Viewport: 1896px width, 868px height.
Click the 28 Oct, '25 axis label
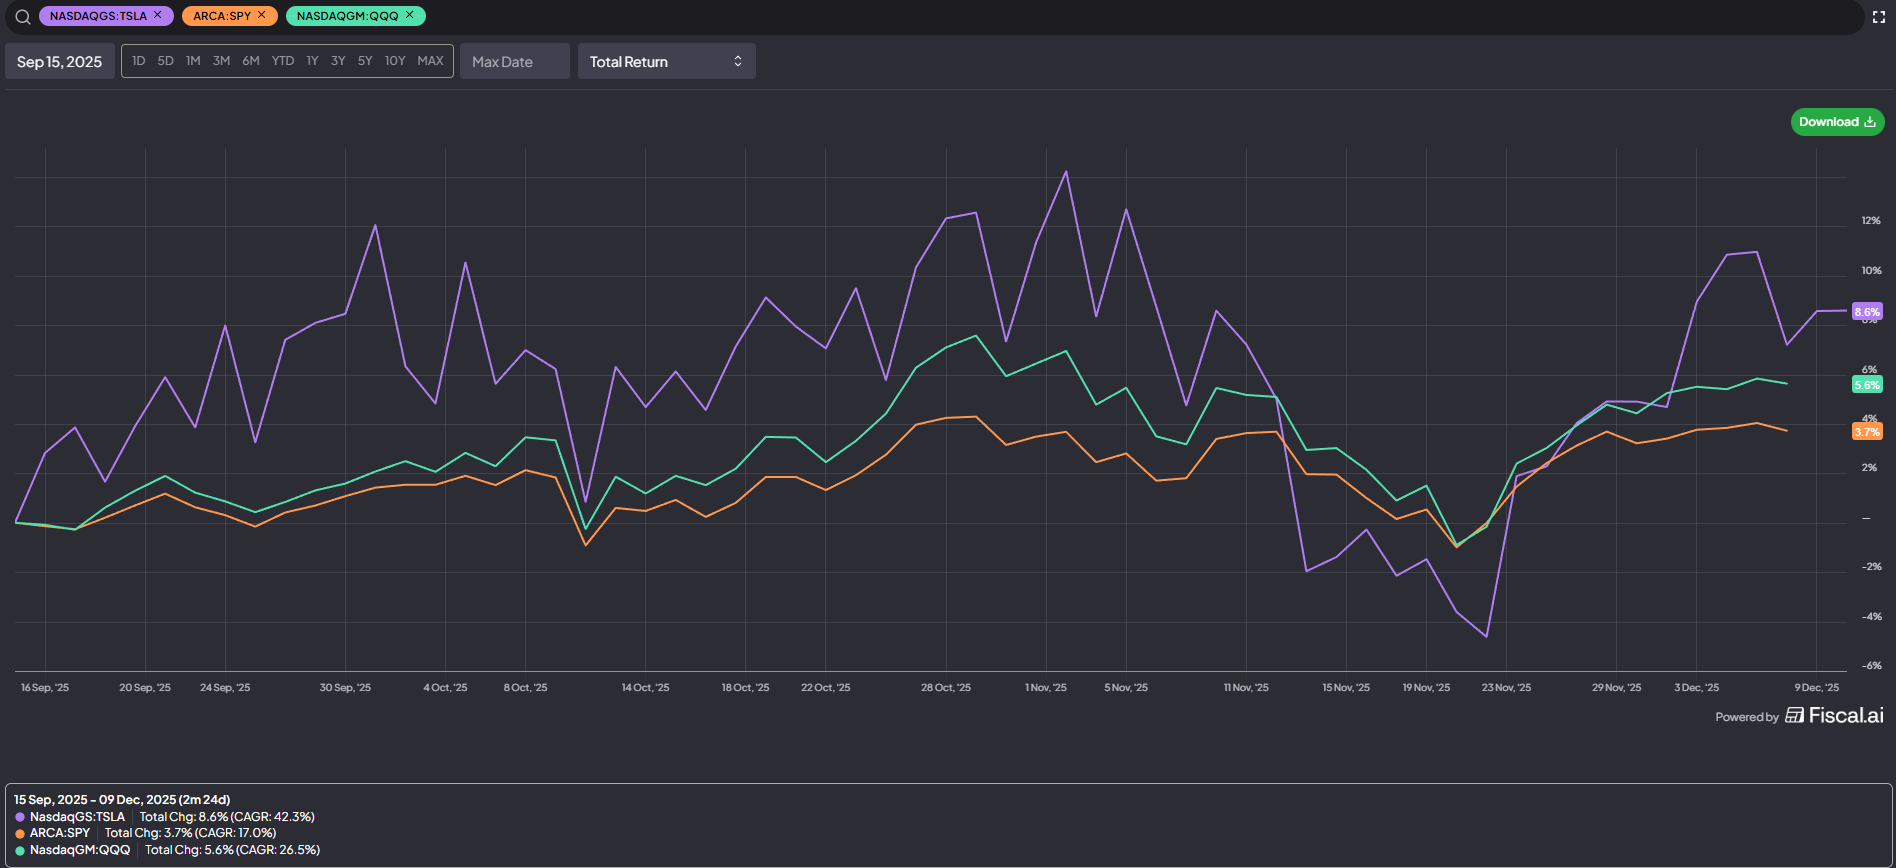click(946, 688)
